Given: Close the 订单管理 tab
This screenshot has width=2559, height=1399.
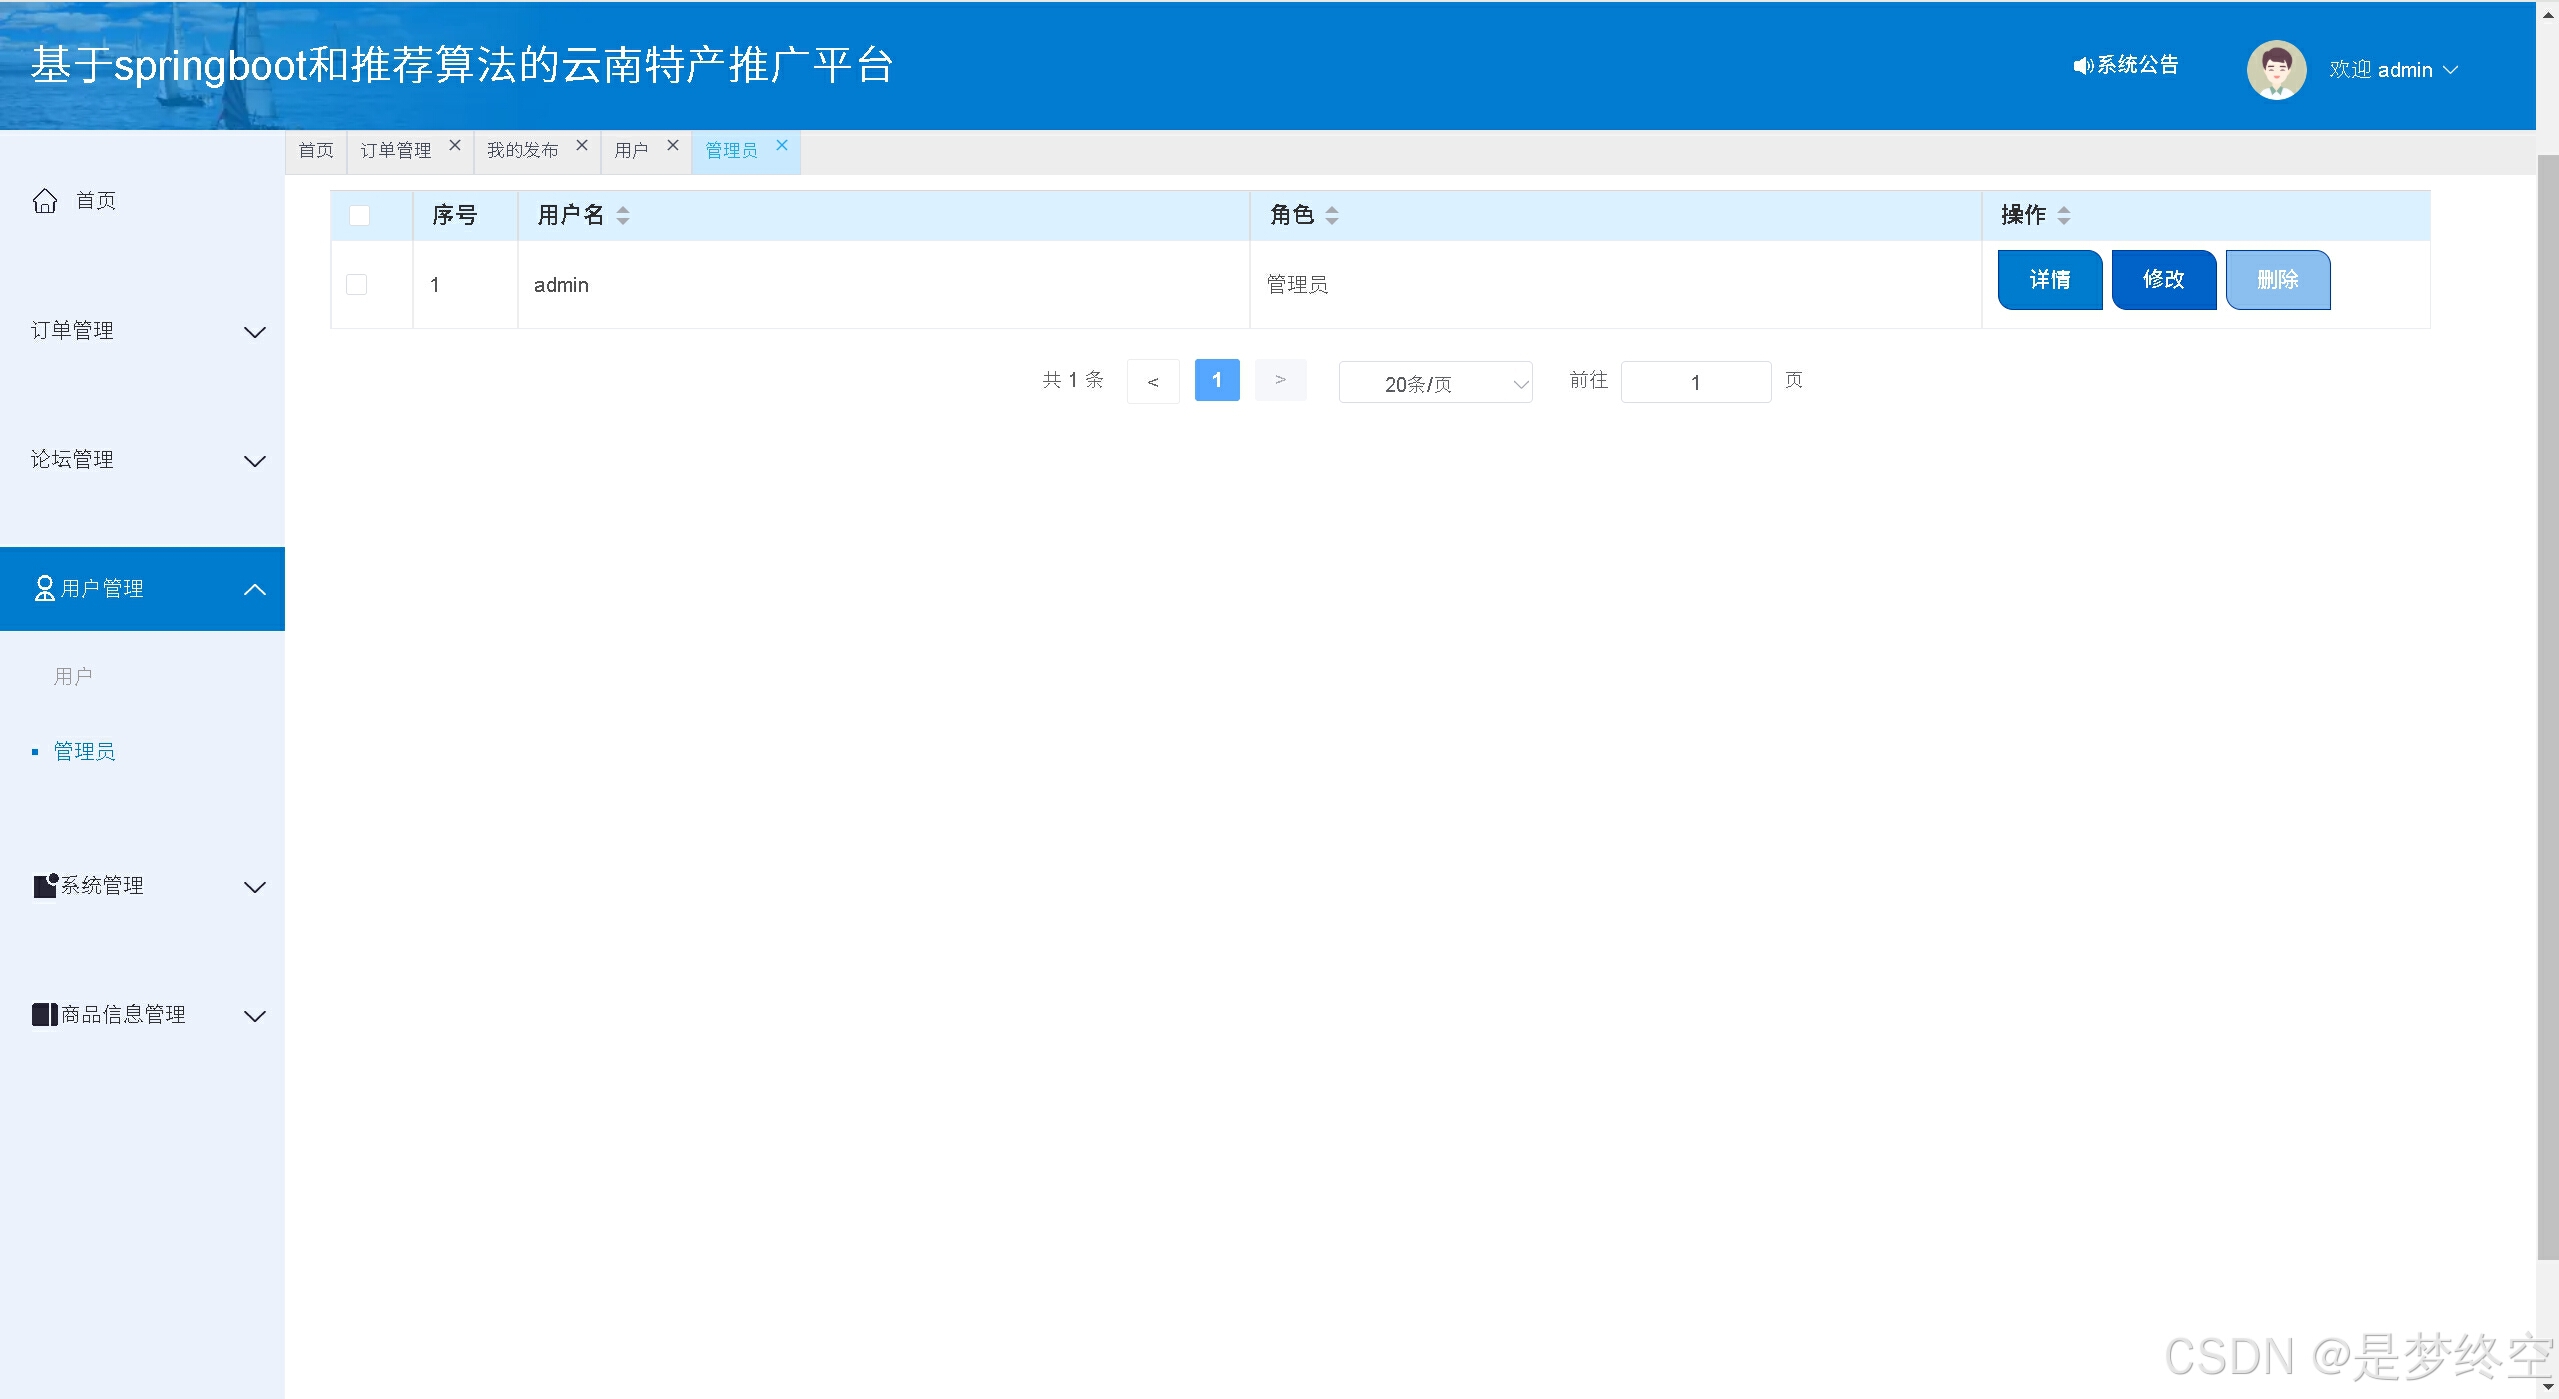Looking at the screenshot, I should [x=455, y=146].
